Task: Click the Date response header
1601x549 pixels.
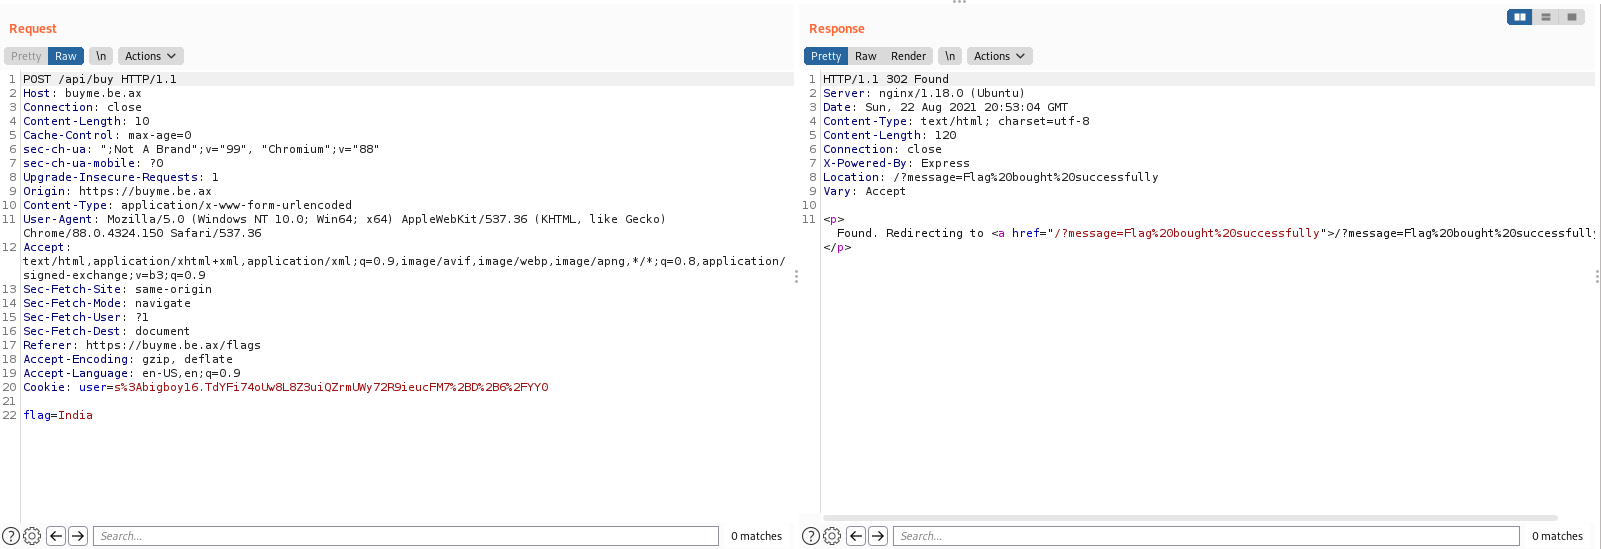Action: coord(946,107)
